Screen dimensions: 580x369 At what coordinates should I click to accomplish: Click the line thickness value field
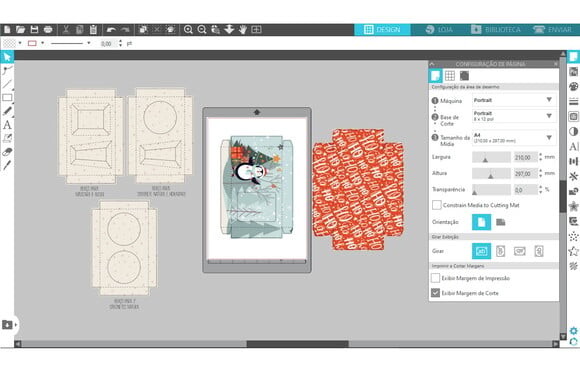pos(108,43)
